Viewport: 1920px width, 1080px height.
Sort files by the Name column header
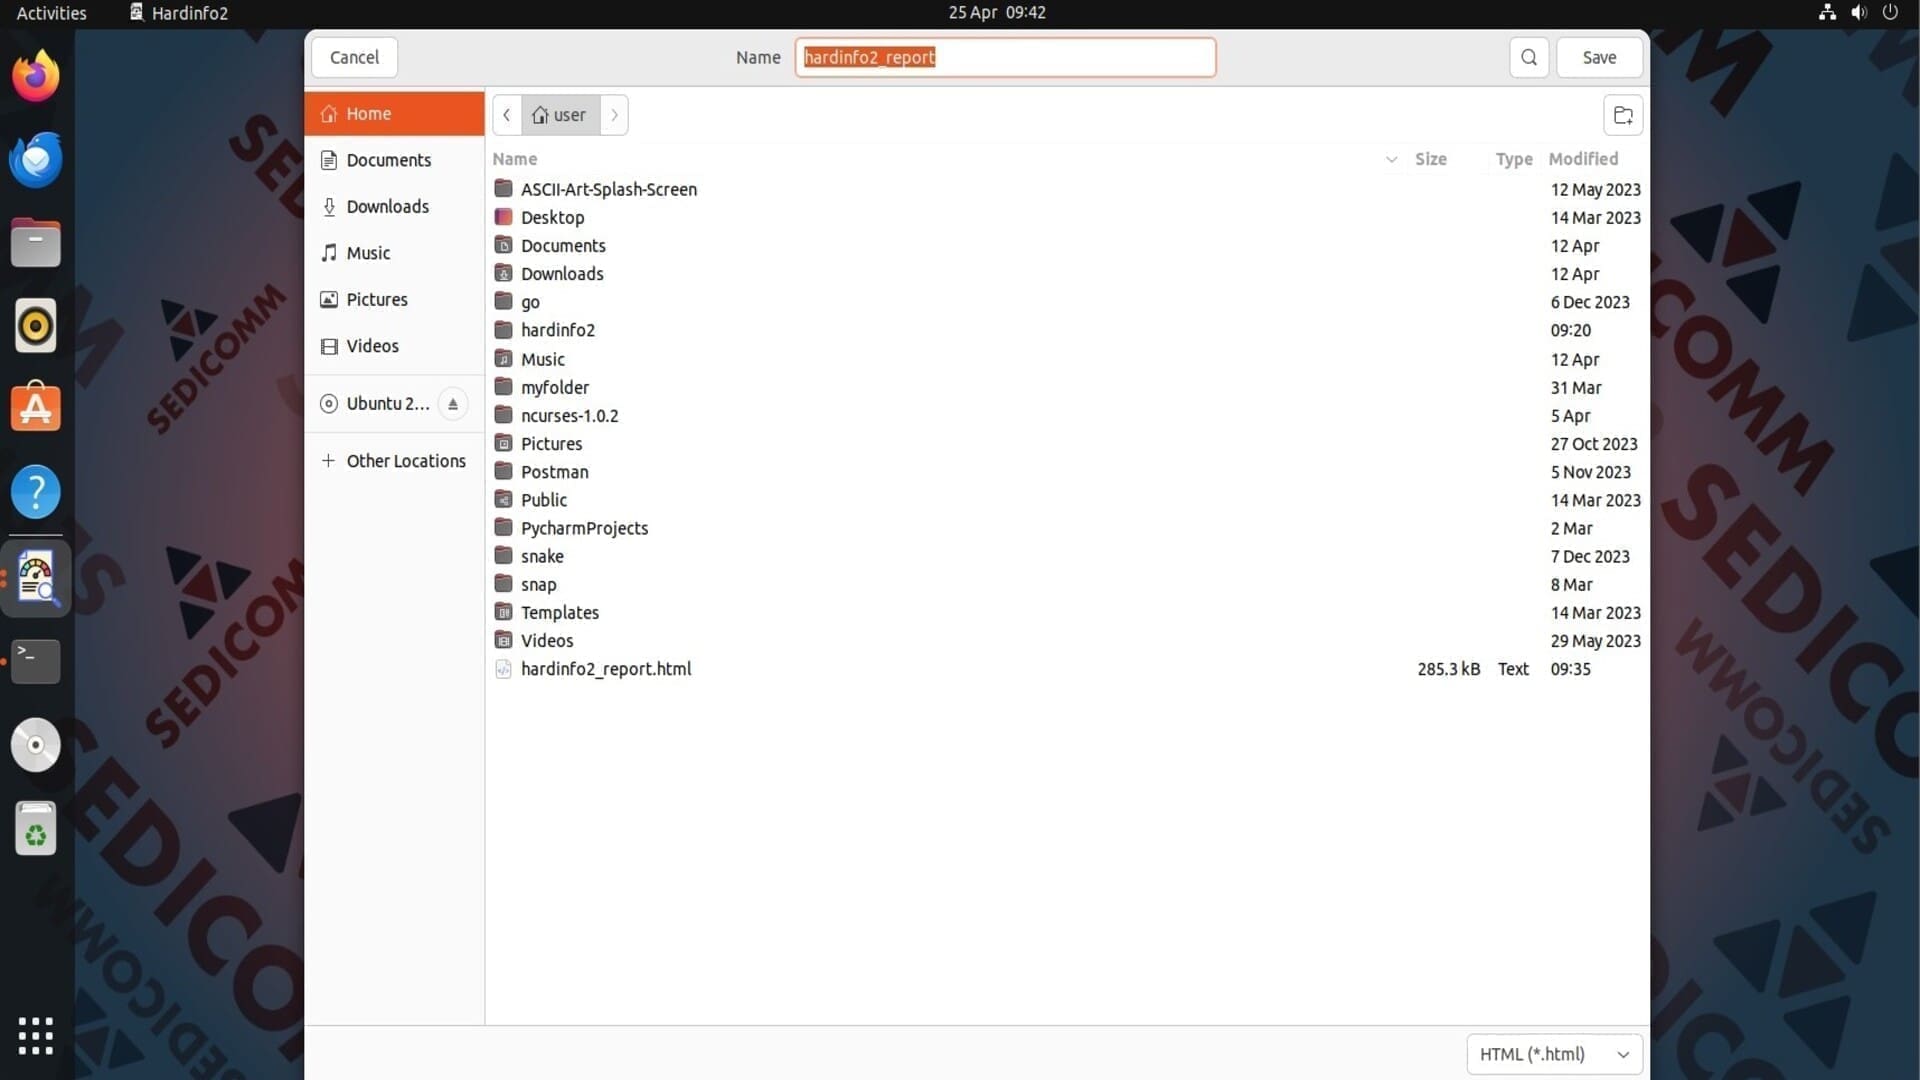click(515, 159)
